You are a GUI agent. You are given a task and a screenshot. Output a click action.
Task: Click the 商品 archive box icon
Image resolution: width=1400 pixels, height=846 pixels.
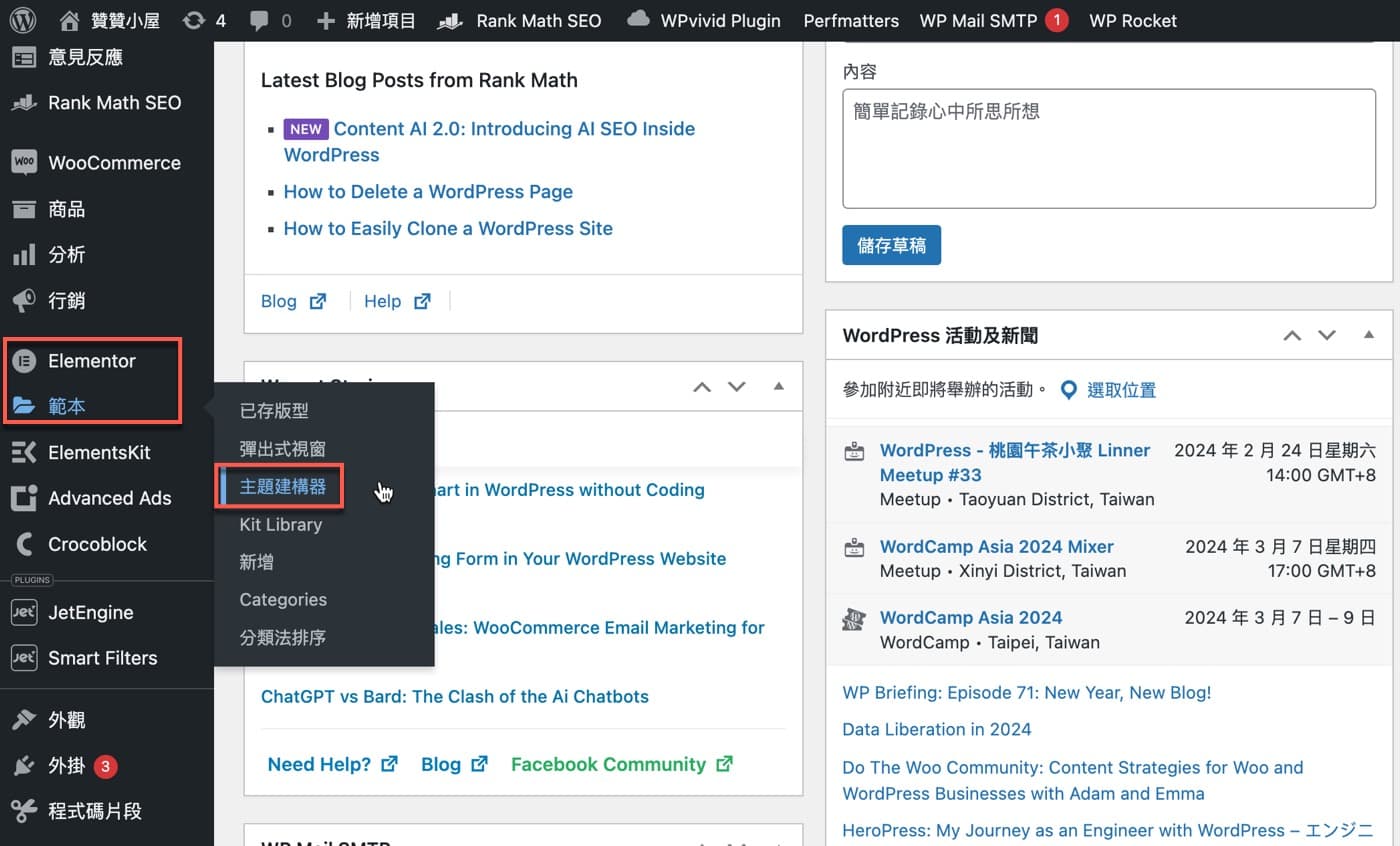(x=24, y=209)
